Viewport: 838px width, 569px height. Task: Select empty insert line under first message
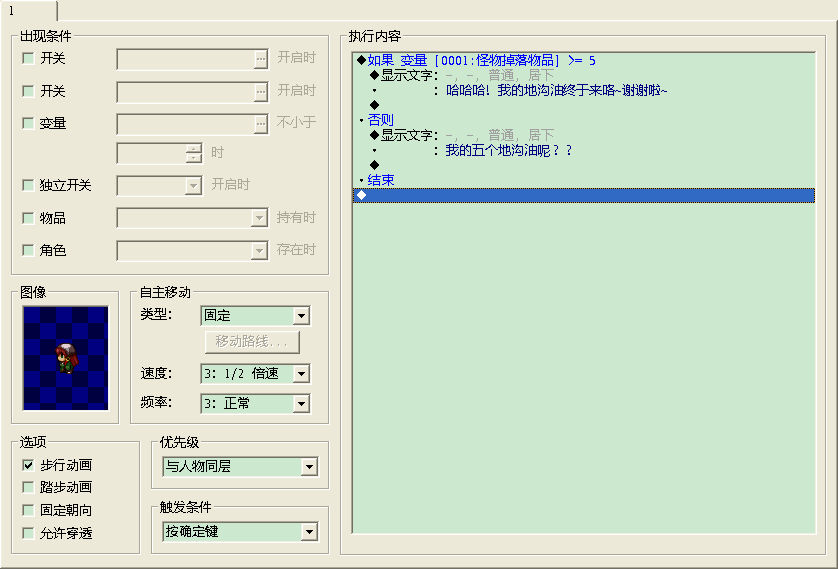pyautogui.click(x=584, y=105)
